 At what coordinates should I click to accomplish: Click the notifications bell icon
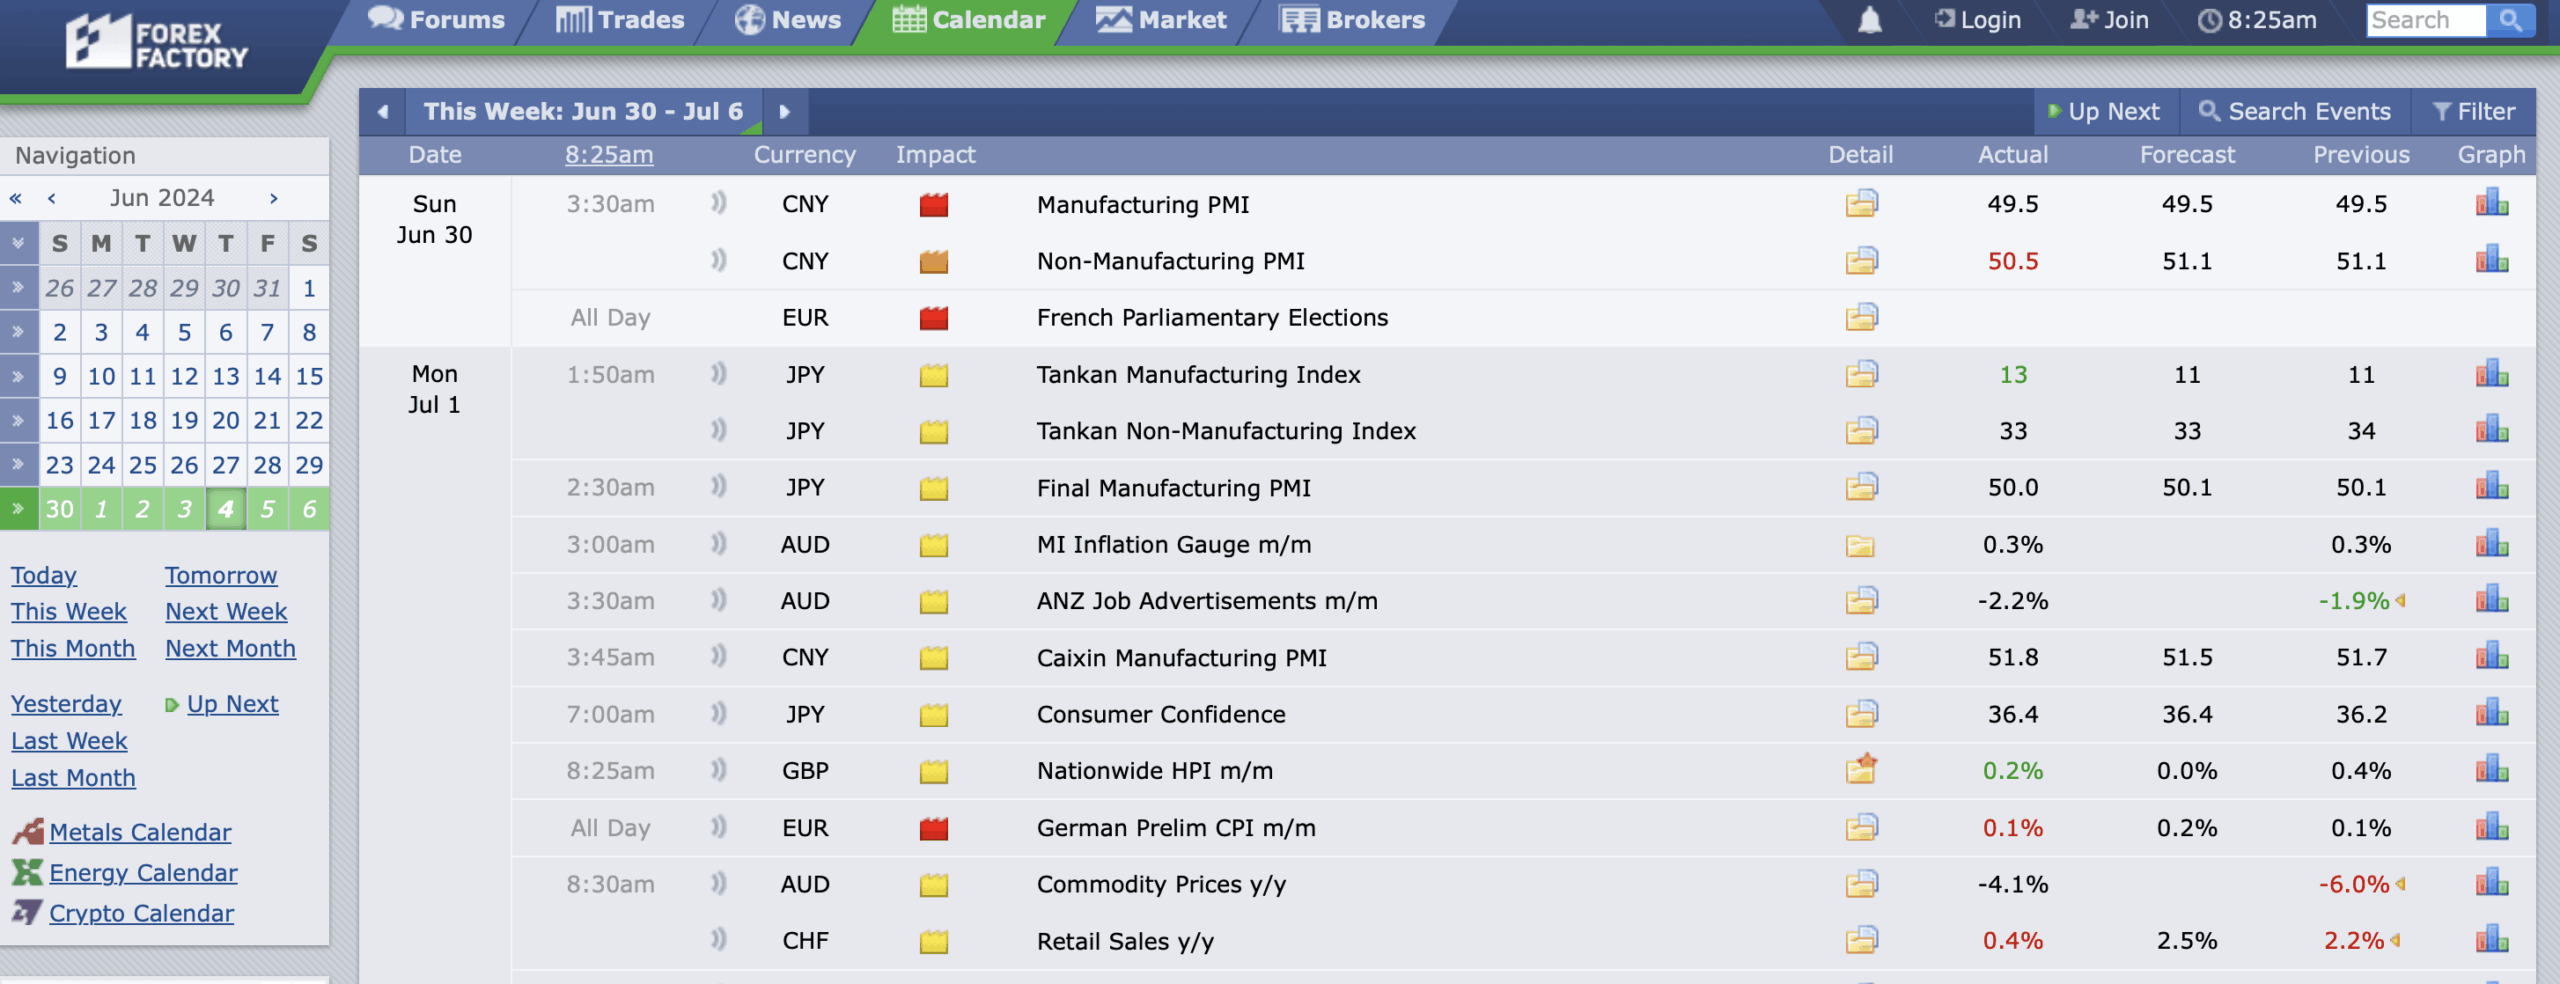[x=1869, y=20]
